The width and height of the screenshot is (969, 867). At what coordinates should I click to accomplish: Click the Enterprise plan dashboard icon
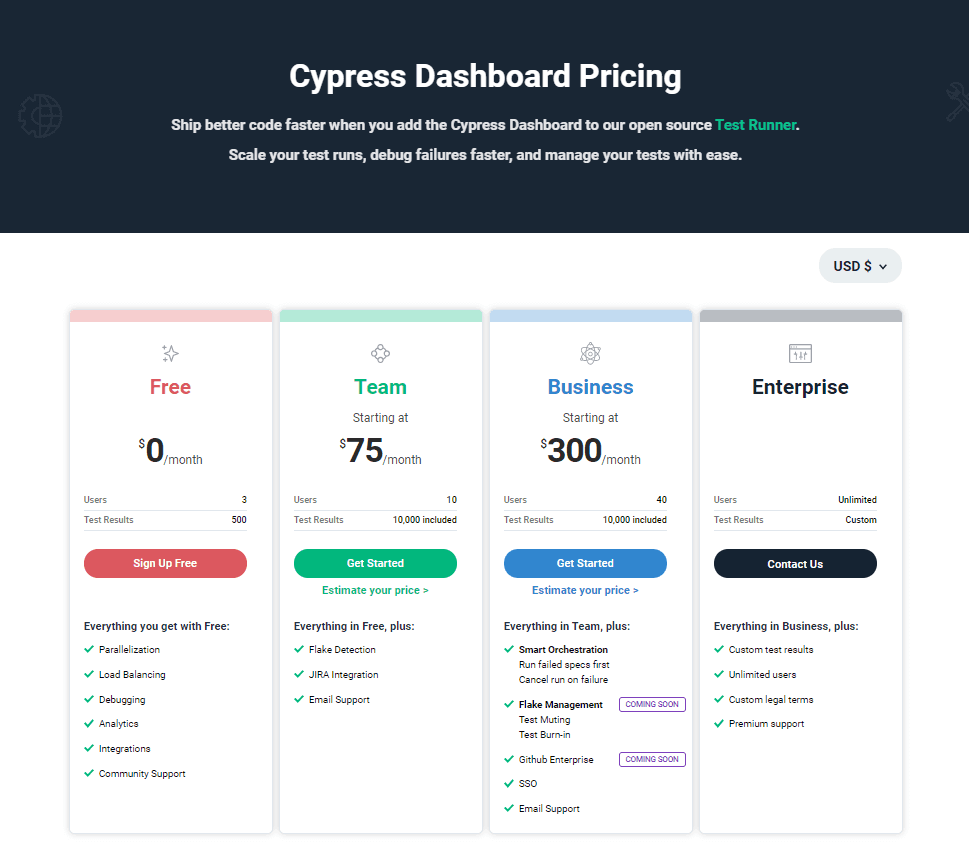[800, 353]
